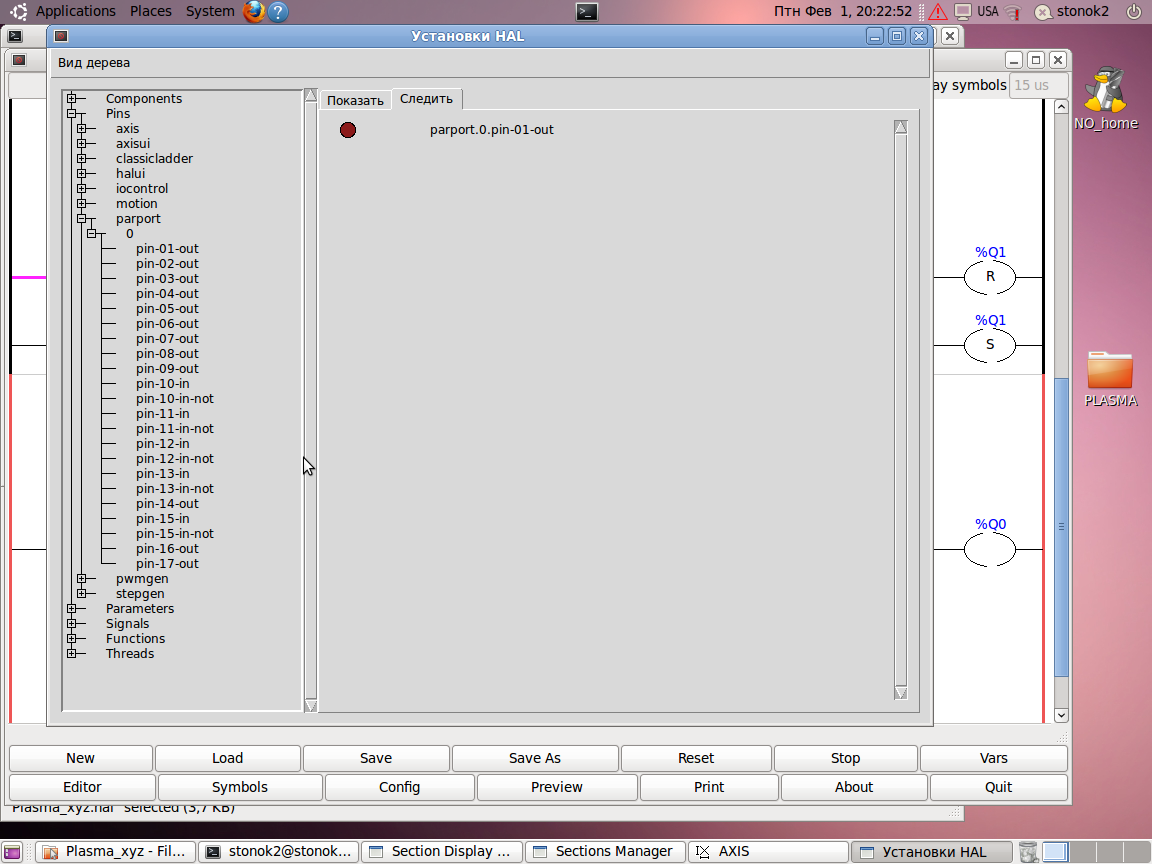Open the Вид дерева menu

[x=94, y=62]
